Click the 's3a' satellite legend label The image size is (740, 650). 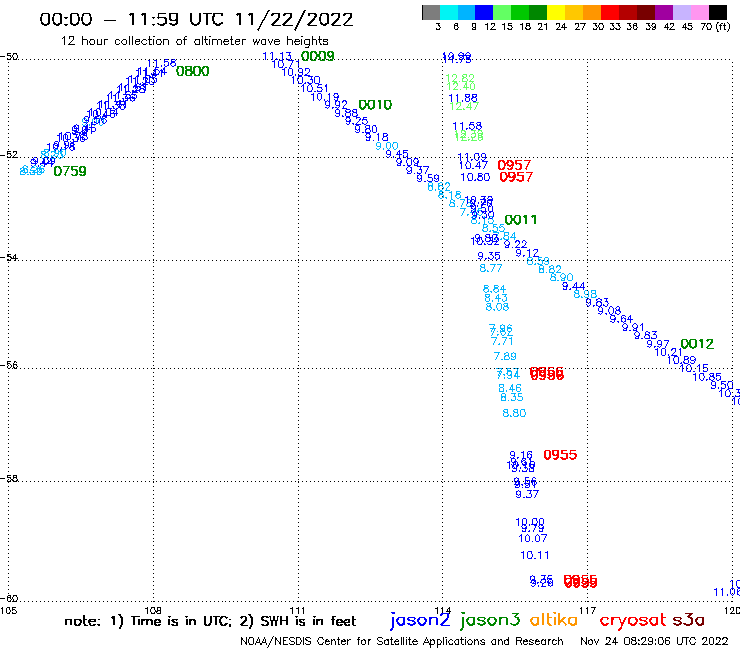tap(688, 620)
